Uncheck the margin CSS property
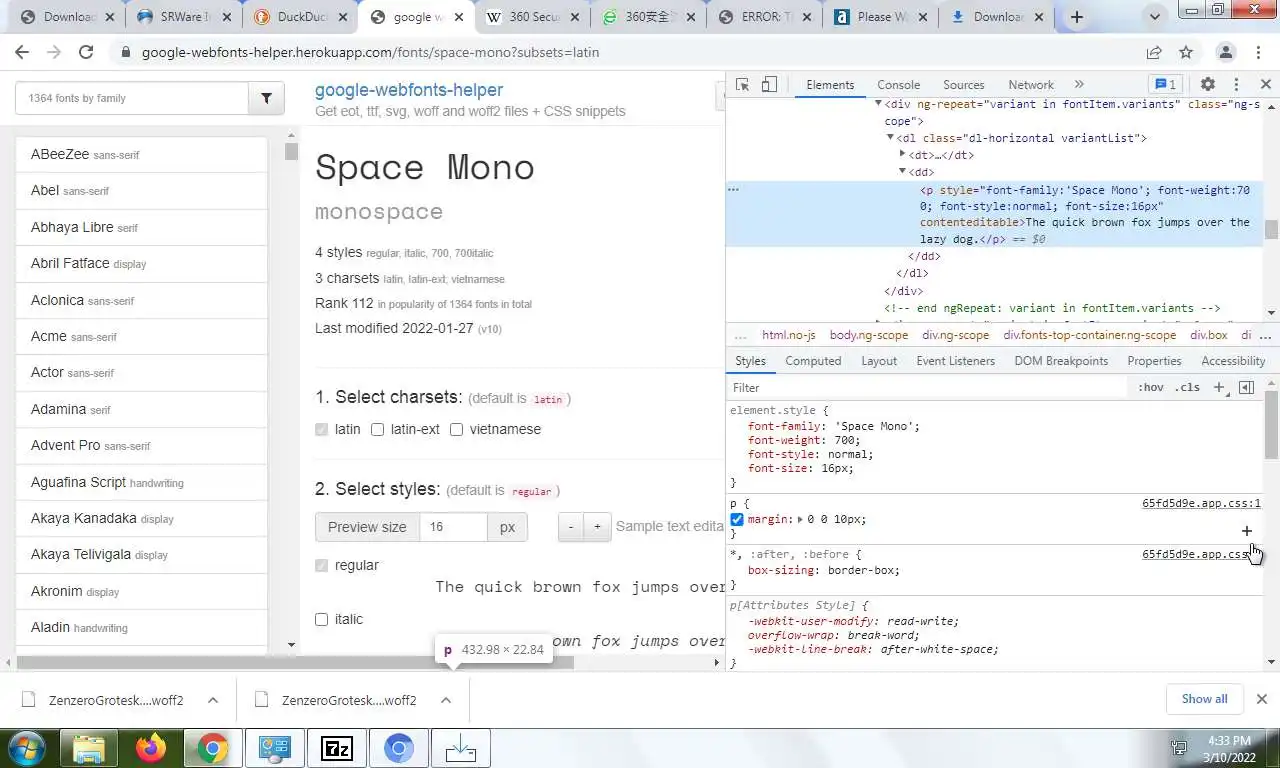Image resolution: width=1280 pixels, height=768 pixels. (737, 519)
